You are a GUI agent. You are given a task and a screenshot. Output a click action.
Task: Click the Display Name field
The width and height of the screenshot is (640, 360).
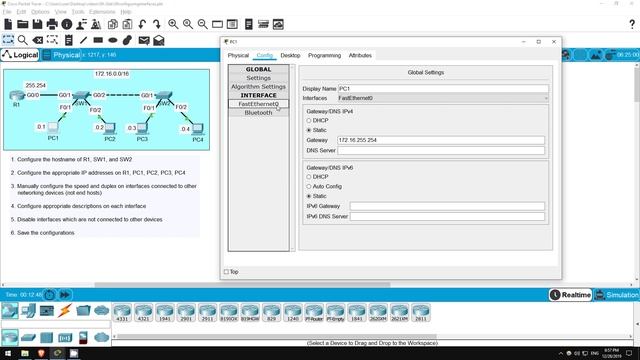tap(443, 89)
